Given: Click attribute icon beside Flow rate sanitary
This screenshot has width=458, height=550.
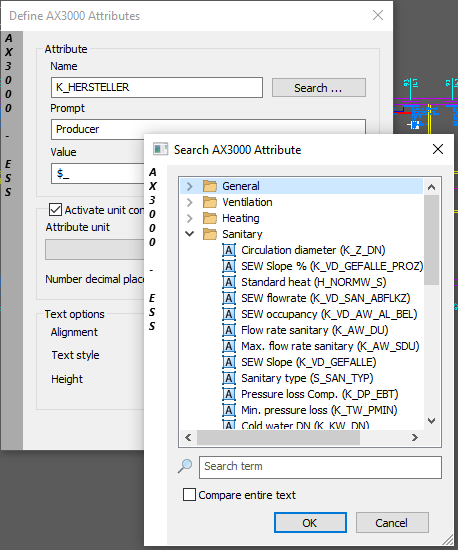Looking at the screenshot, I should (229, 330).
